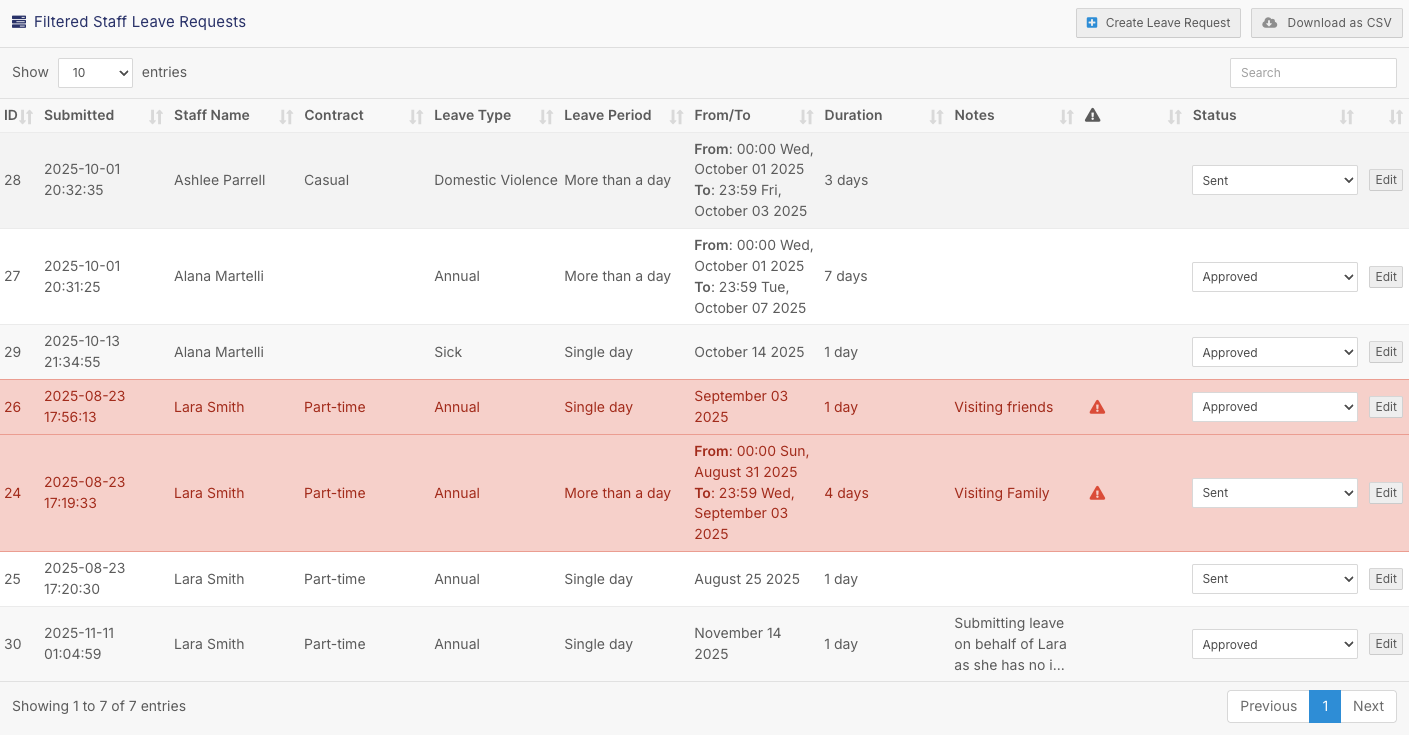Sort by From/To column arrows
Viewport: 1409px width, 735px height.
(806, 117)
